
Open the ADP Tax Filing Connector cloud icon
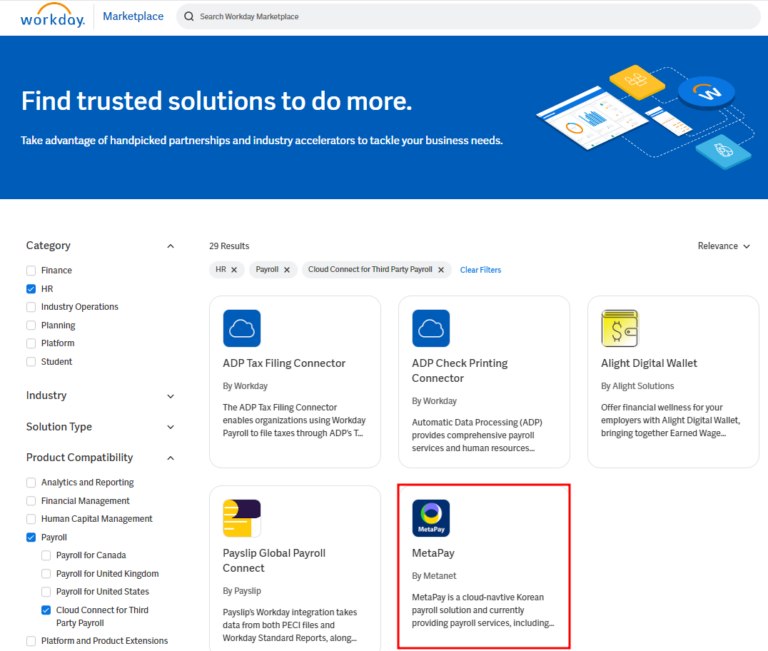tap(242, 328)
